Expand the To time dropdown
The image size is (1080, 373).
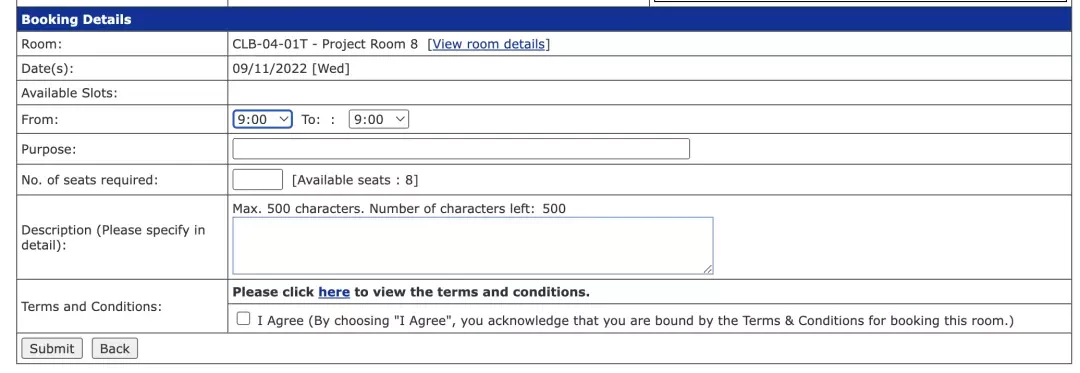pyautogui.click(x=379, y=119)
